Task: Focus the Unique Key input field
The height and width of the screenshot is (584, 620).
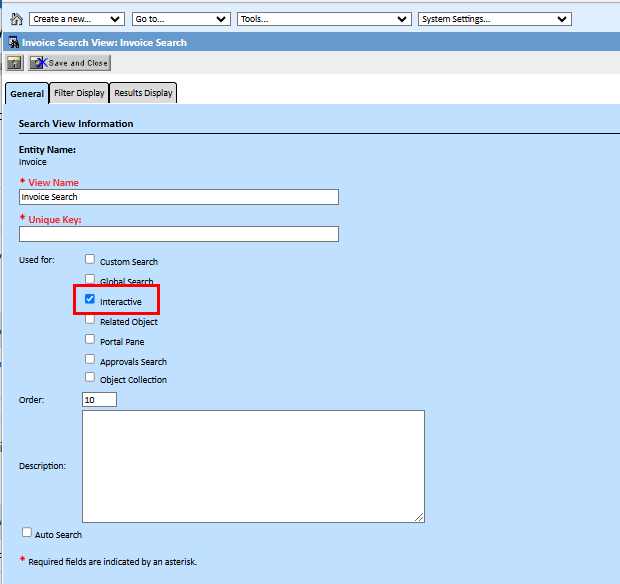Action: click(178, 234)
